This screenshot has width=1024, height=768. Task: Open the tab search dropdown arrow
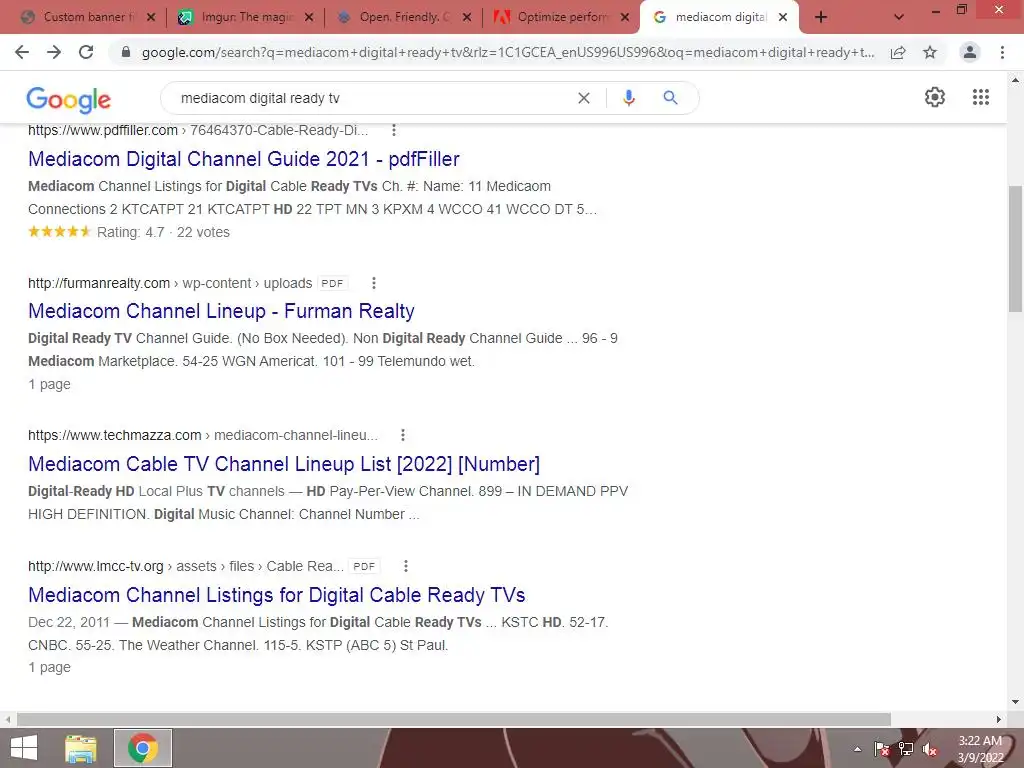click(x=899, y=17)
